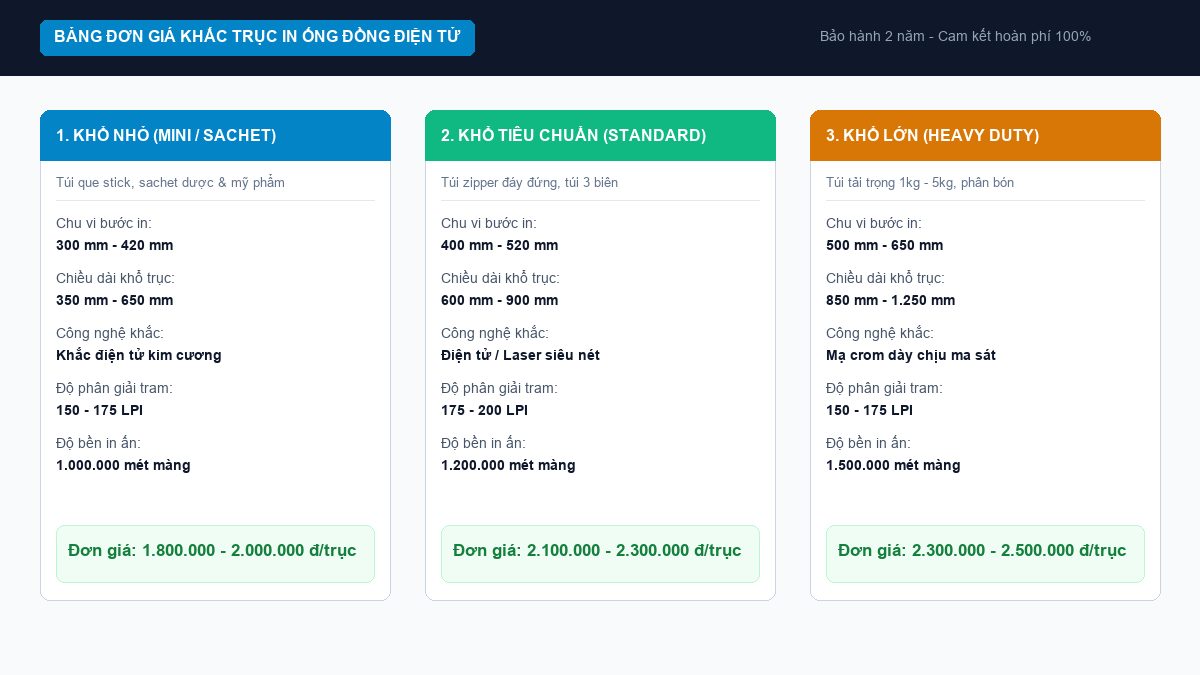Click the value '350 mm - 650 mm'
Image resolution: width=1200 pixels, height=675 pixels.
pos(115,300)
